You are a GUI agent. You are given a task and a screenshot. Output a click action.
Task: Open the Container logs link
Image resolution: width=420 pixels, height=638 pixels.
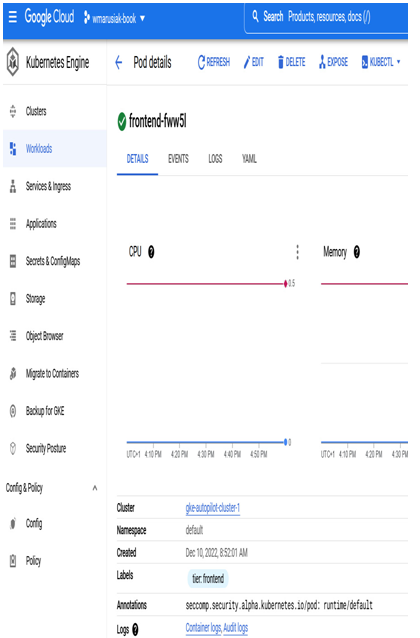click(x=203, y=628)
